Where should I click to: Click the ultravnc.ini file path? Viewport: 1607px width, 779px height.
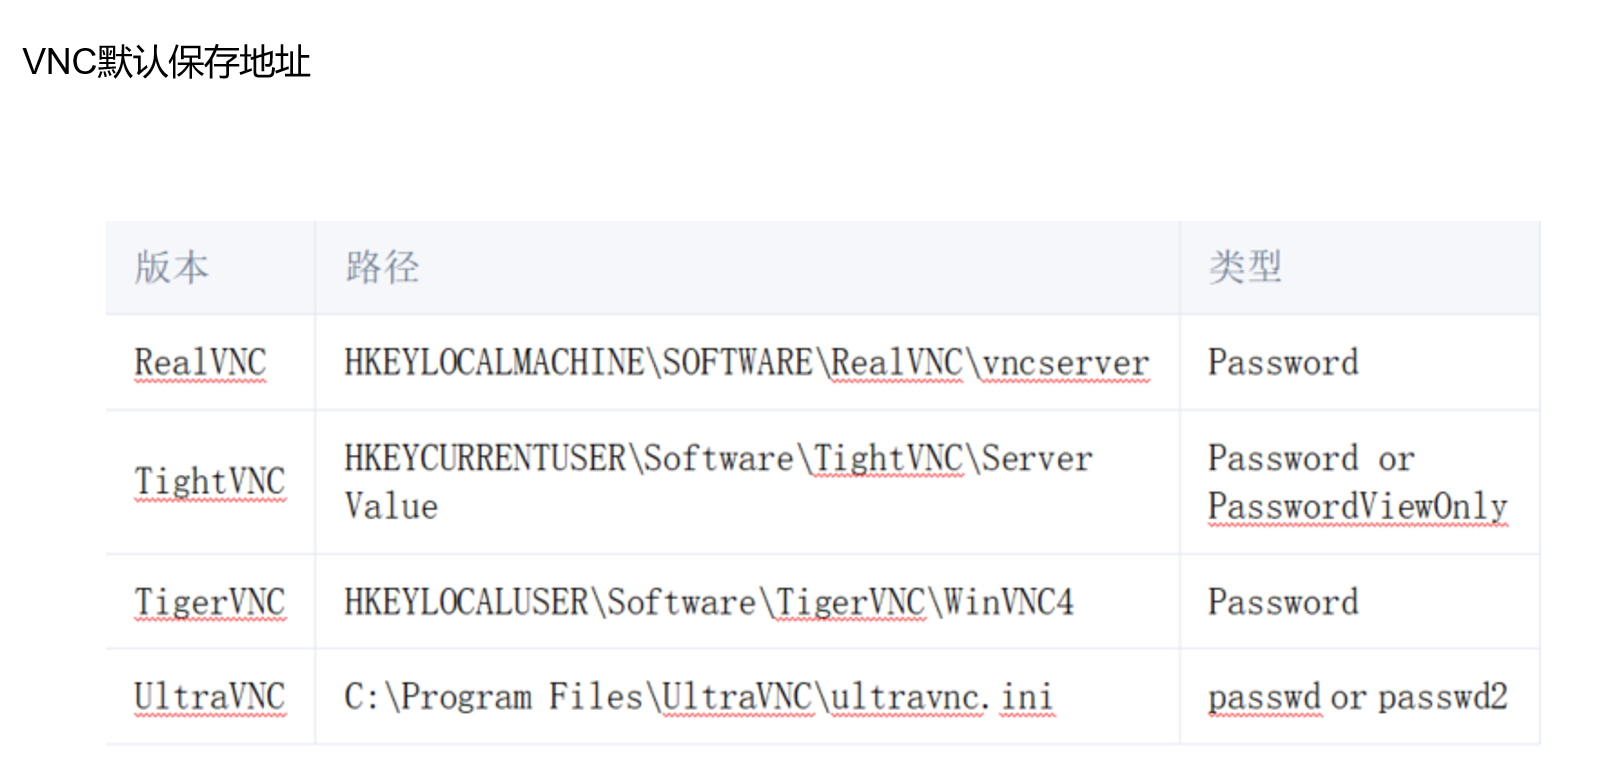[697, 697]
